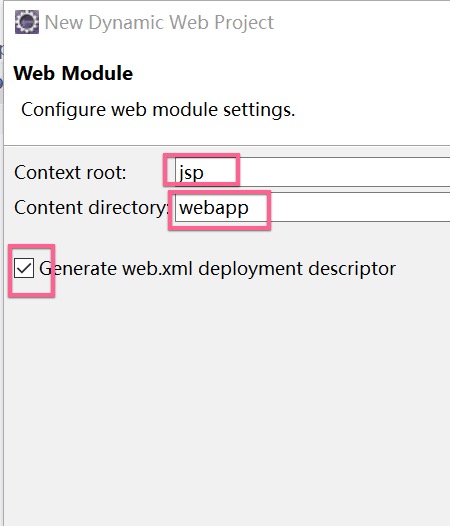Click the Eclipse gear icon in title bar
This screenshot has width=450, height=526.
[27, 22]
